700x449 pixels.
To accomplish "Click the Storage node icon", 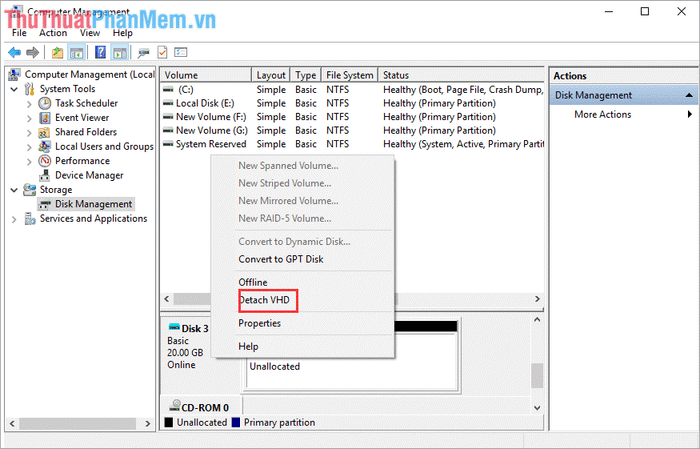I will coord(29,190).
